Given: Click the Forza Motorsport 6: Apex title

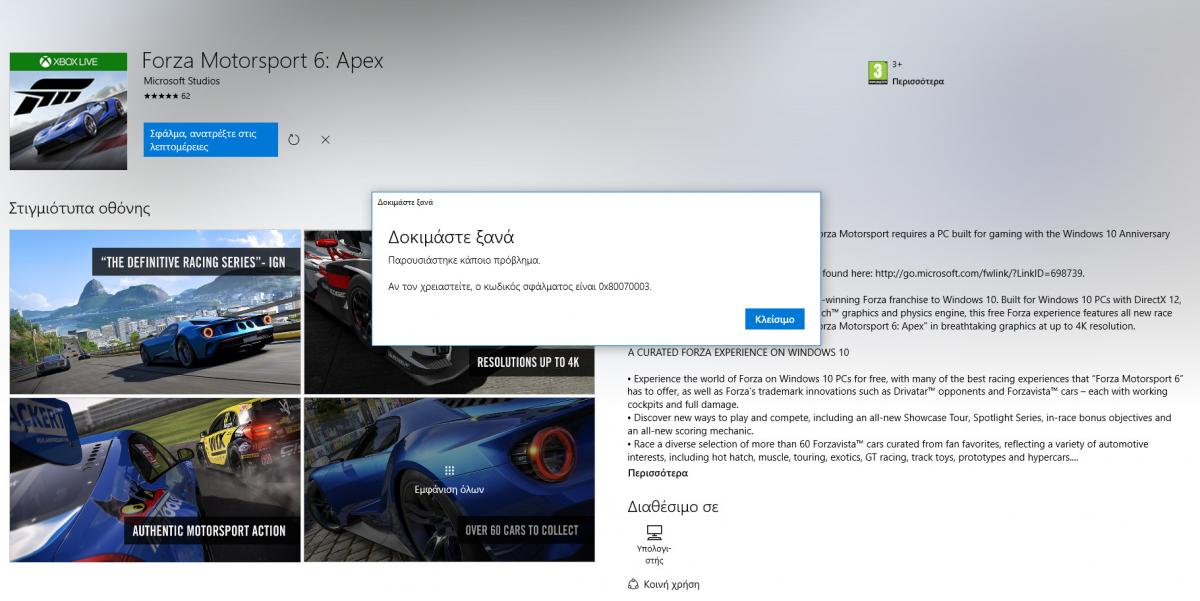Looking at the screenshot, I should point(262,60).
